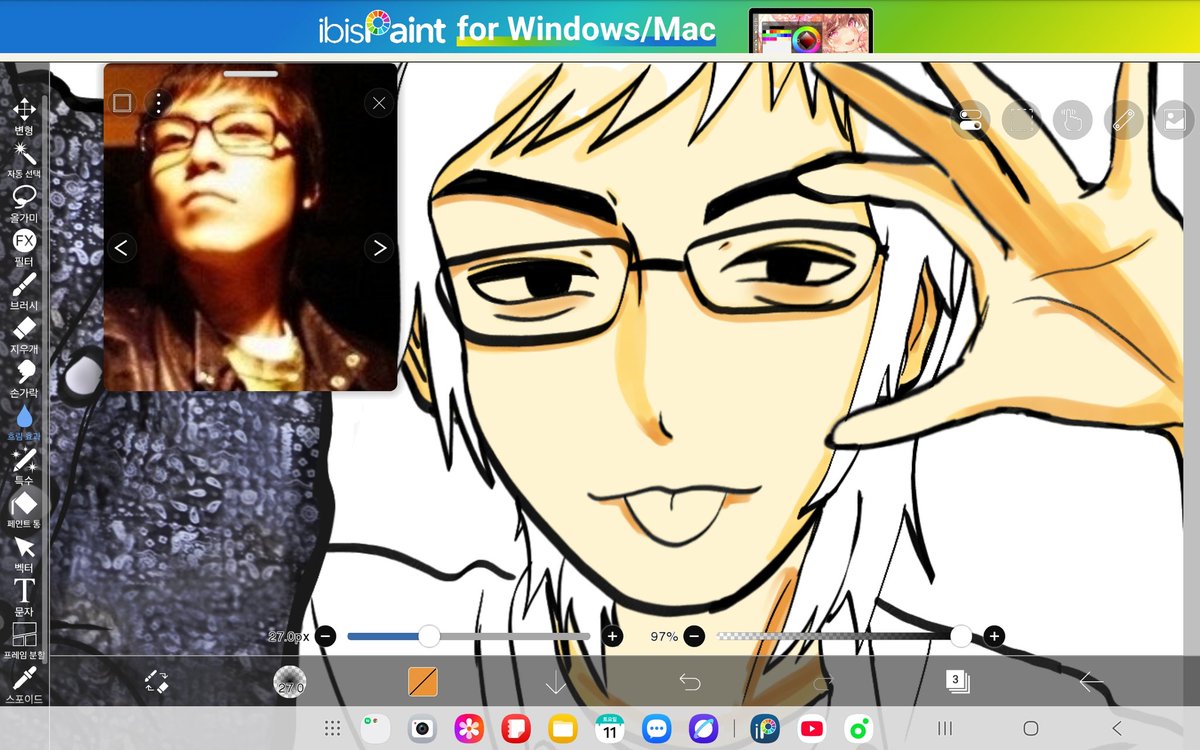This screenshot has width=1200, height=750.
Task: Increase opacity with plus button
Action: [x=993, y=636]
